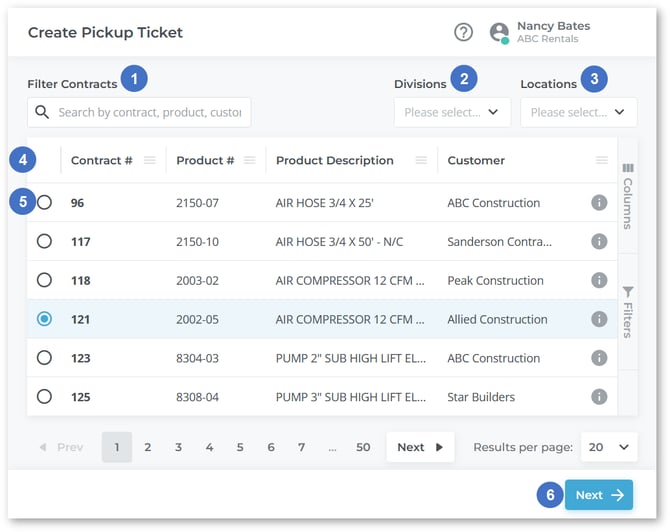Image resolution: width=670 pixels, height=532 pixels.
Task: Jump to page 50
Action: coord(363,447)
